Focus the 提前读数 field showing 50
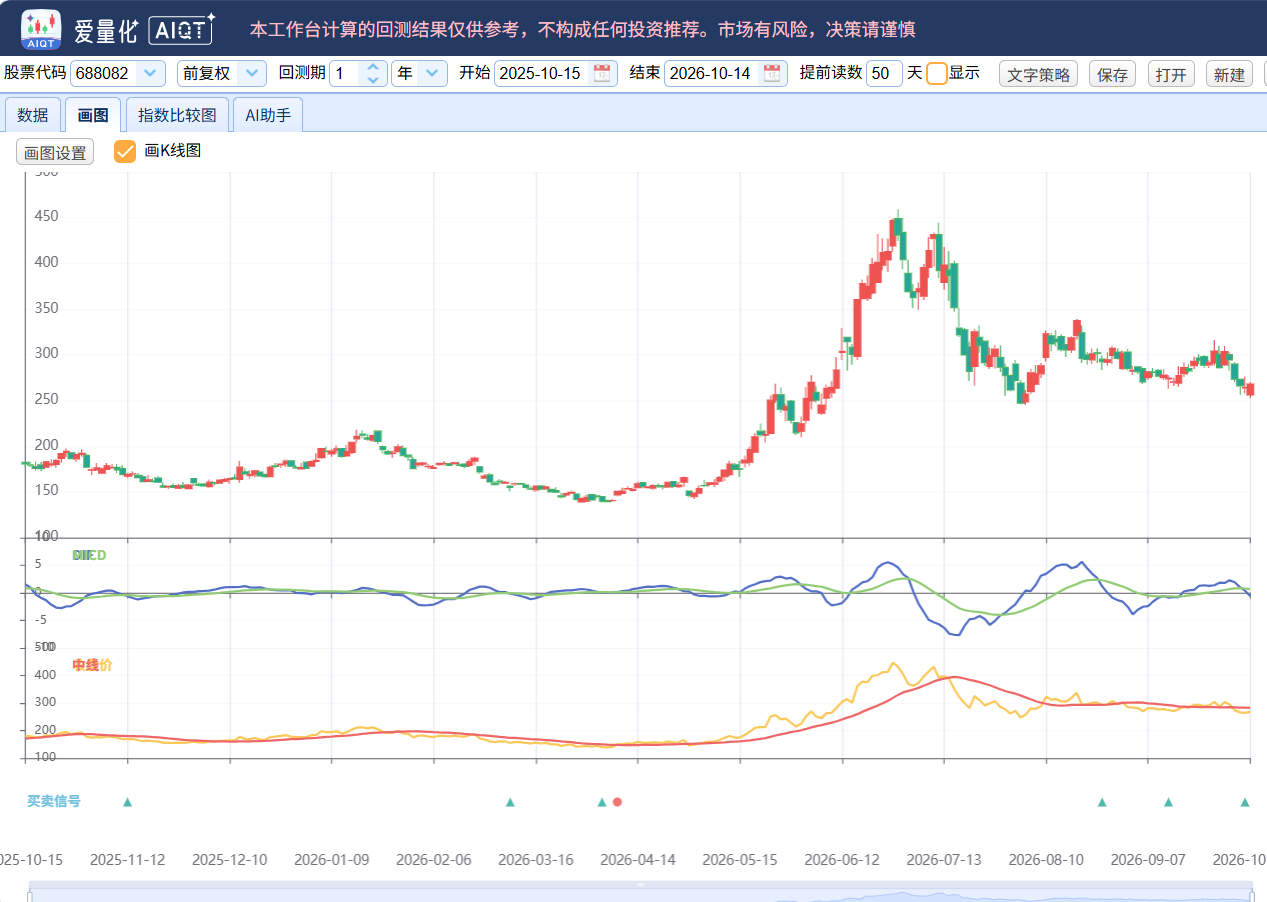The height and width of the screenshot is (902, 1267). (x=884, y=73)
